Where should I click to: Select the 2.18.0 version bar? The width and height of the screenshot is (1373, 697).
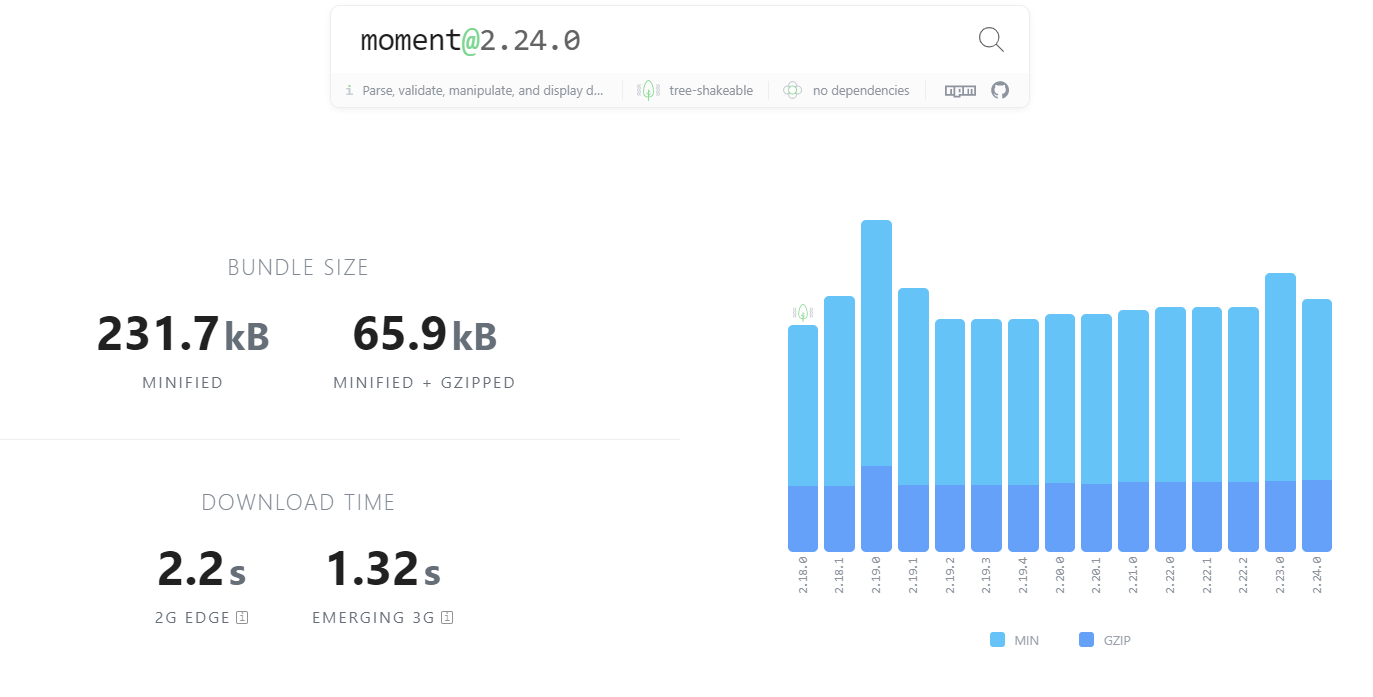point(803,438)
